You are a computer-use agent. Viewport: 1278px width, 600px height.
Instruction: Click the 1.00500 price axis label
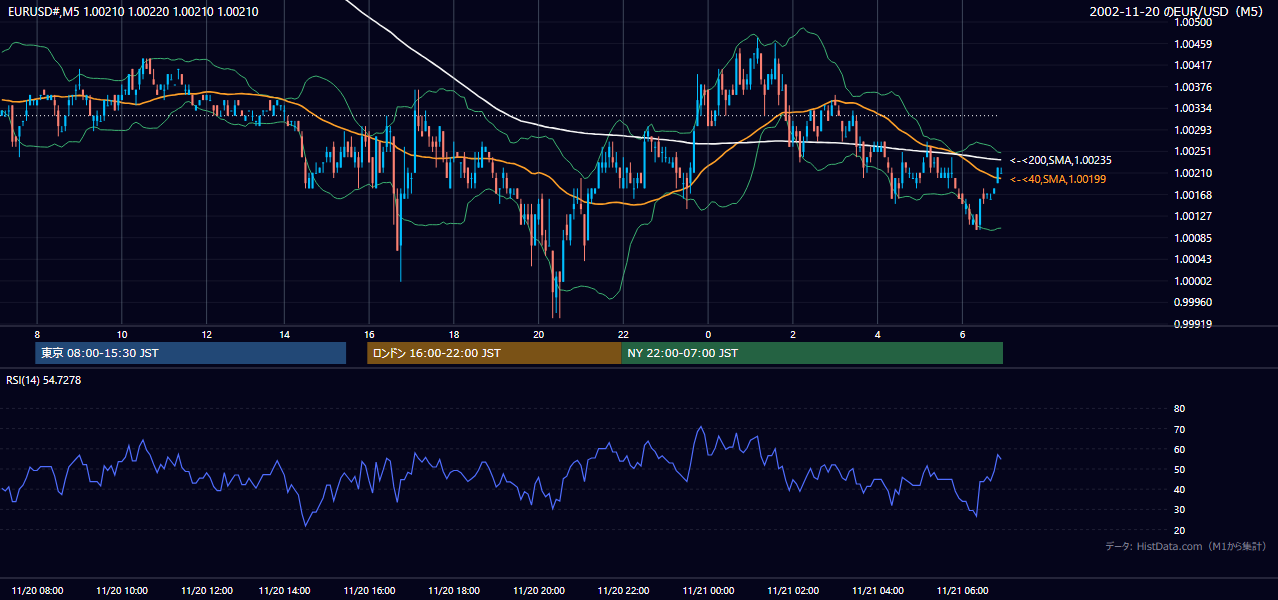pos(1192,22)
